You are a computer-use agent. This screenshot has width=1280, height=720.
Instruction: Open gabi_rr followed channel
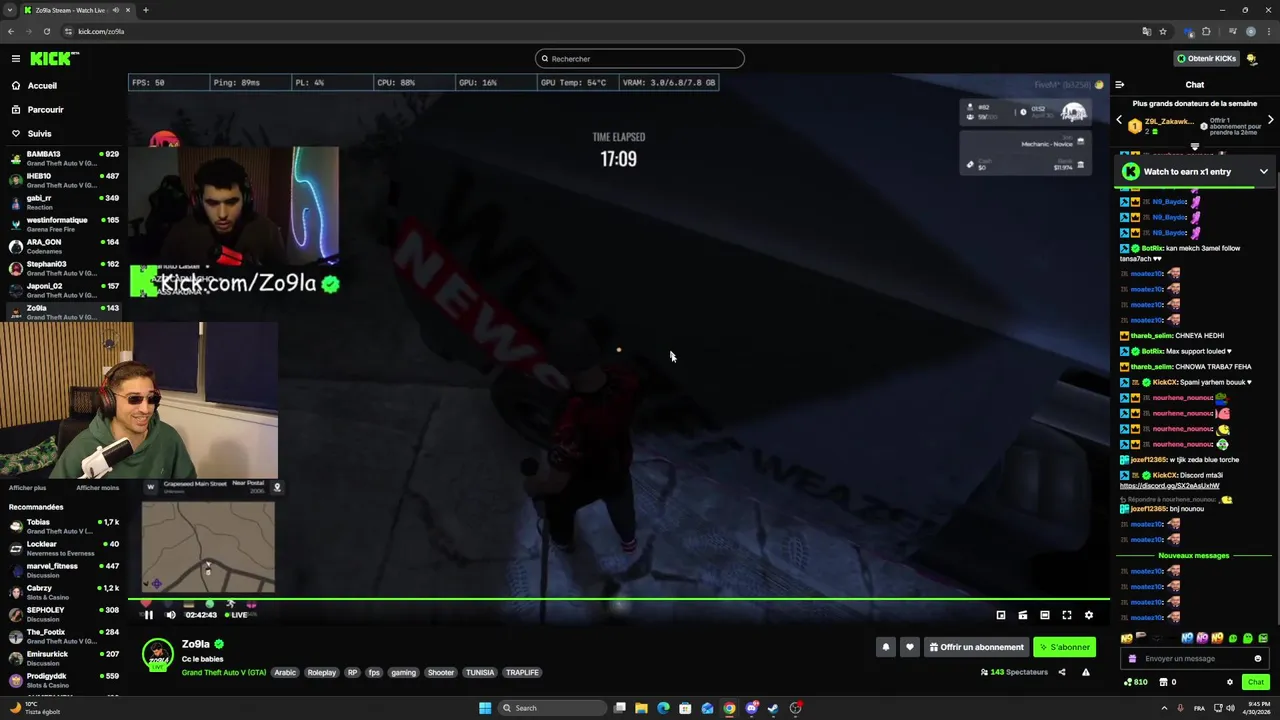(x=63, y=202)
